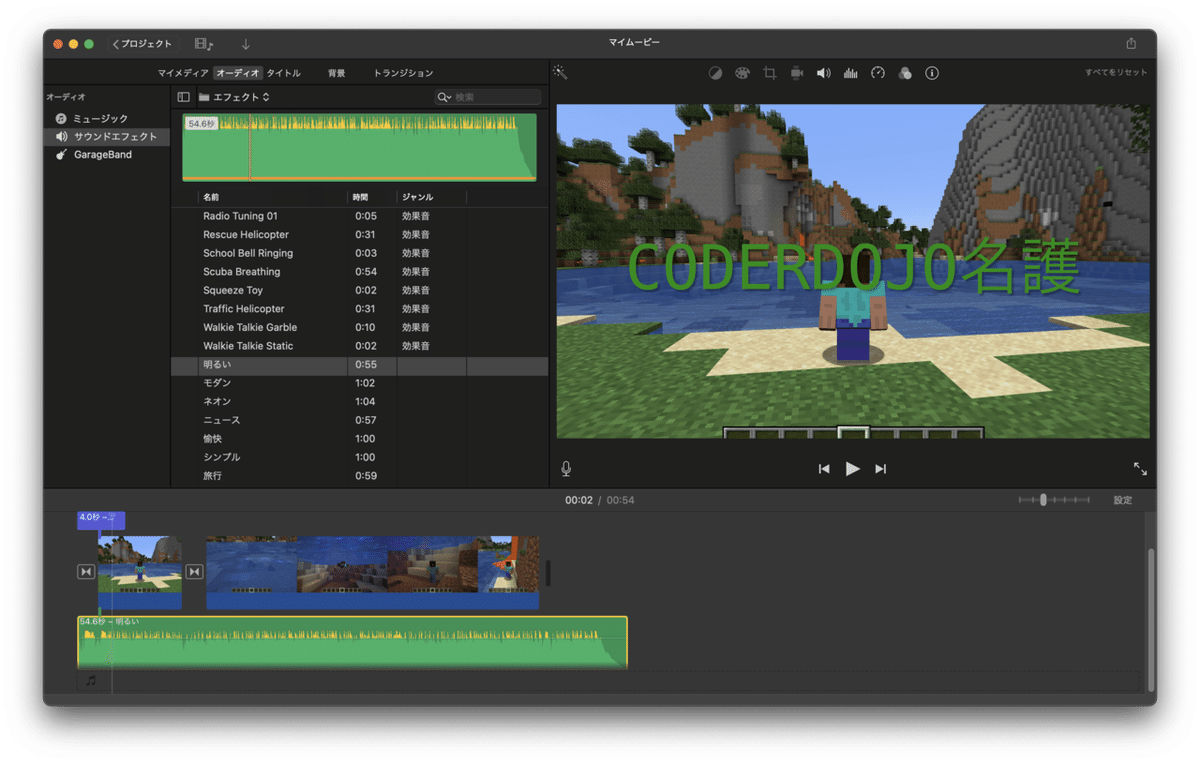Select the ネオン audio row
The height and width of the screenshot is (763, 1200).
(x=359, y=401)
